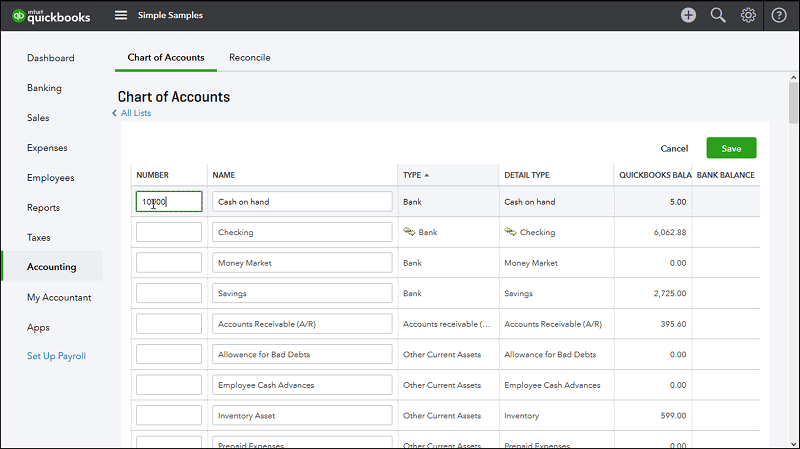Viewport: 800px width, 449px height.
Task: Click the 599.00 Inventory balance
Action: 673,415
